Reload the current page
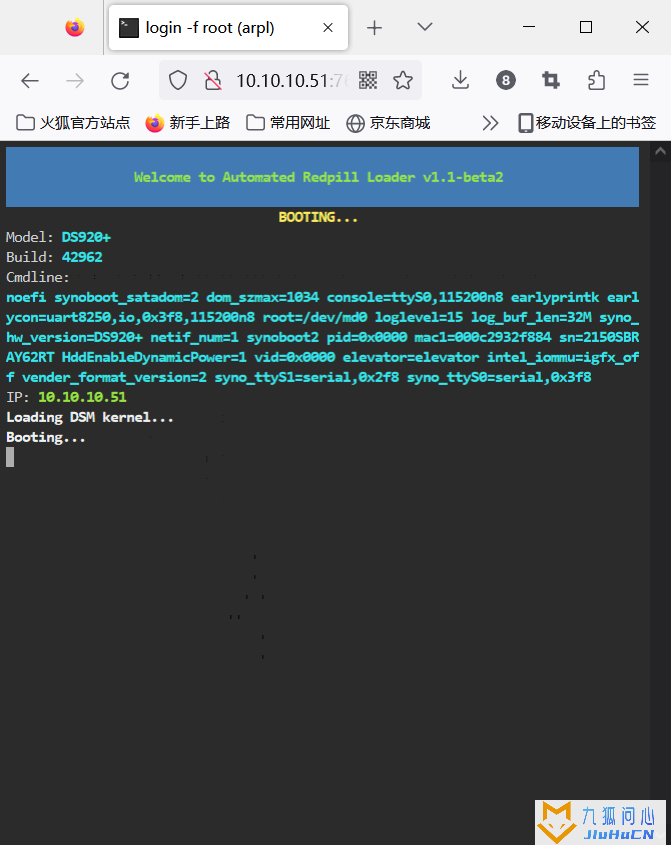The width and height of the screenshot is (671, 845). coord(120,81)
